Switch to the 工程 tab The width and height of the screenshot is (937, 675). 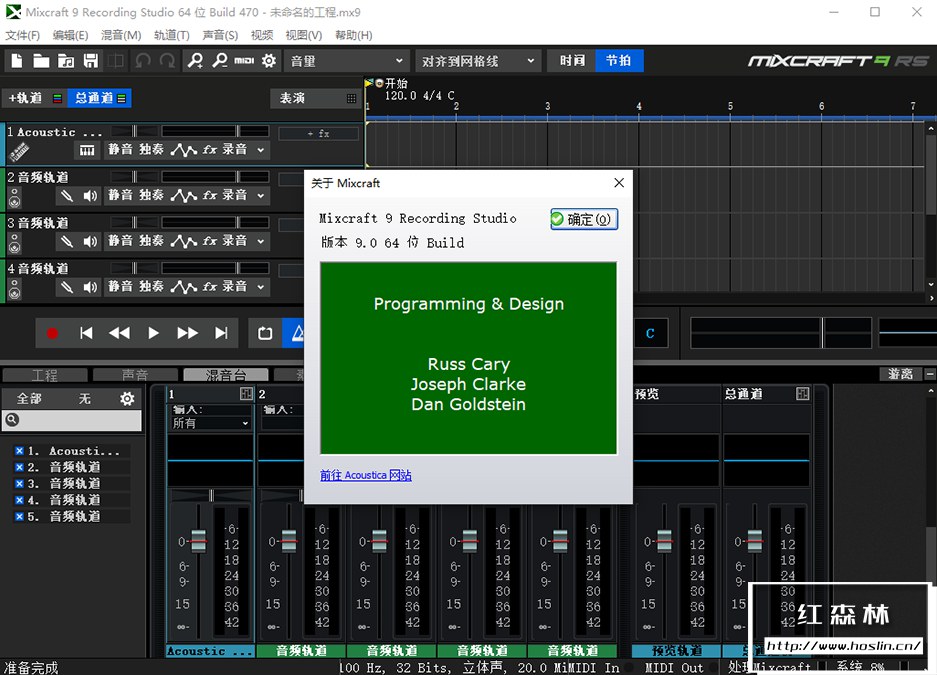click(x=45, y=375)
